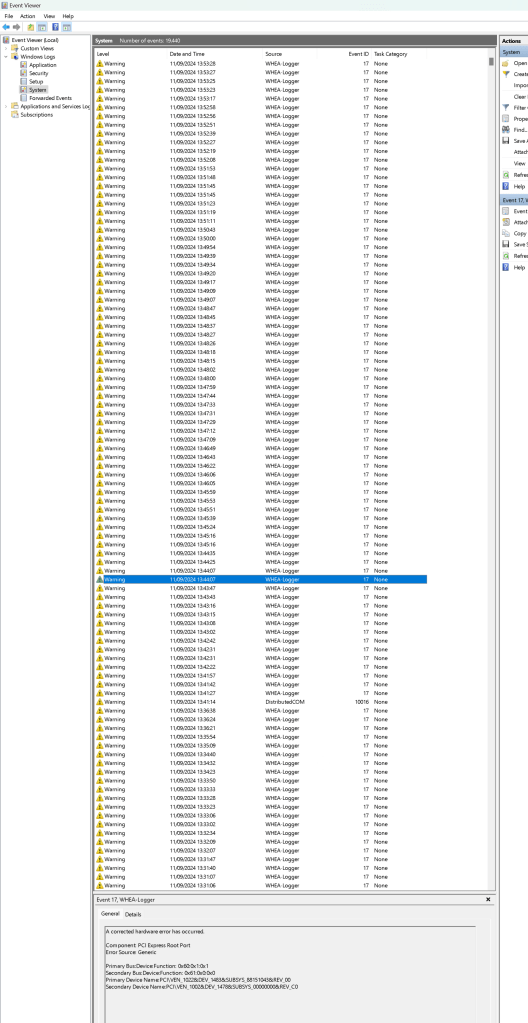Click the Back arrow in the toolbar
Screen dimensions: 528x1023
pyautogui.click(x=6, y=27)
